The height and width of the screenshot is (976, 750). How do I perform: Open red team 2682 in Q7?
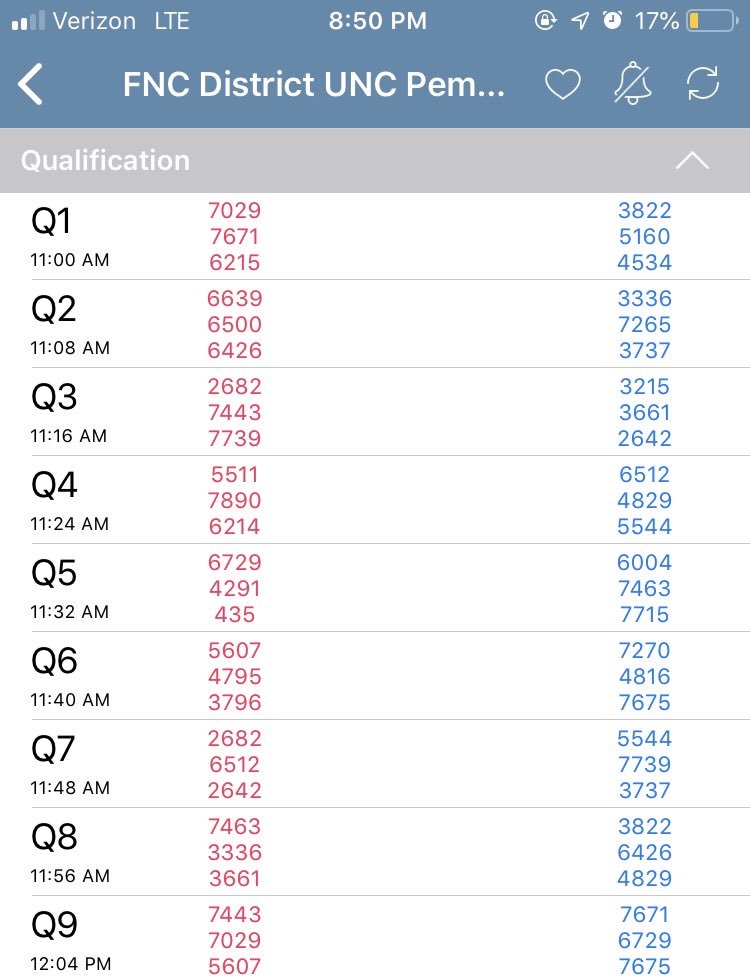pyautogui.click(x=235, y=738)
